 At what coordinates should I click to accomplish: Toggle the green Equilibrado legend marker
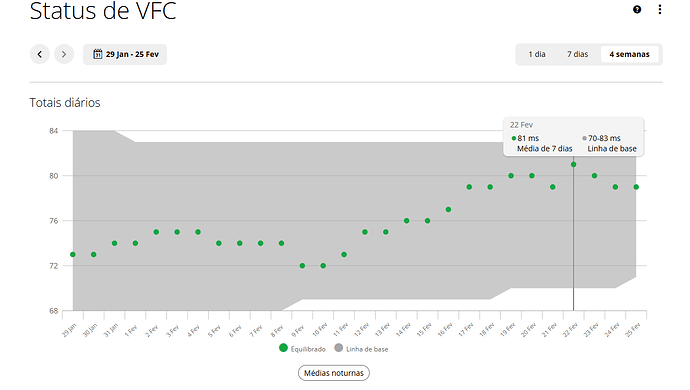coord(283,348)
